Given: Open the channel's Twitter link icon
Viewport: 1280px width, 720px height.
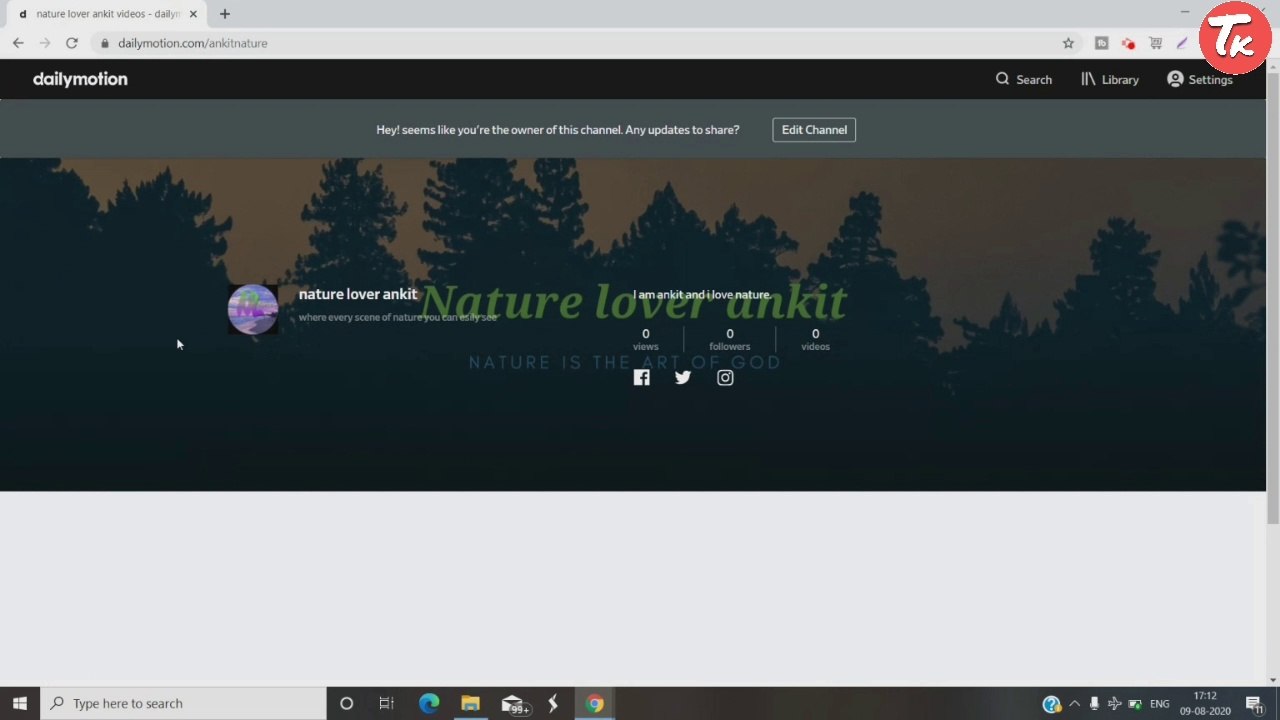Looking at the screenshot, I should [683, 378].
